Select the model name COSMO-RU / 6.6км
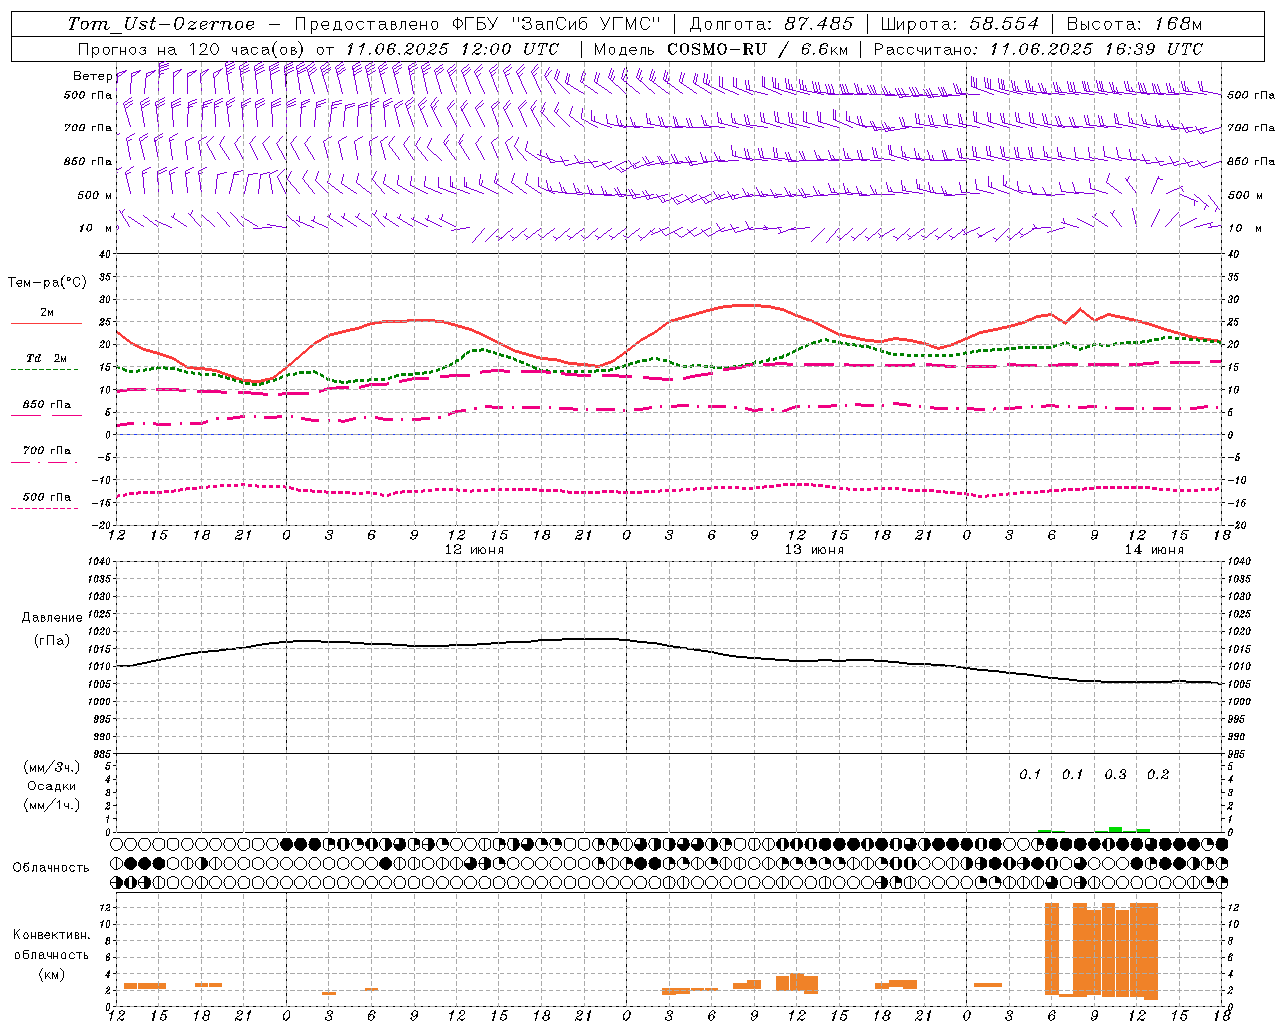The image size is (1280, 1024). point(758,49)
